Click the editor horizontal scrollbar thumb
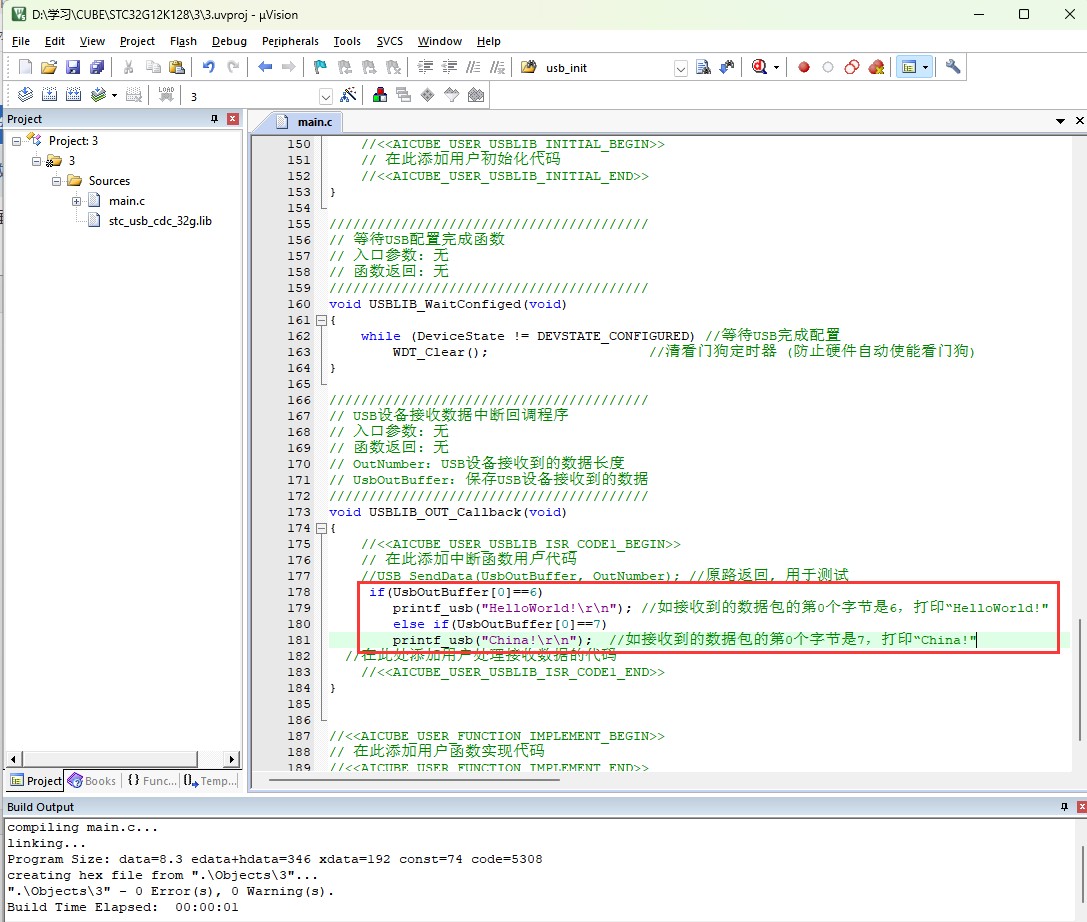This screenshot has height=922, width=1087. [x=414, y=780]
